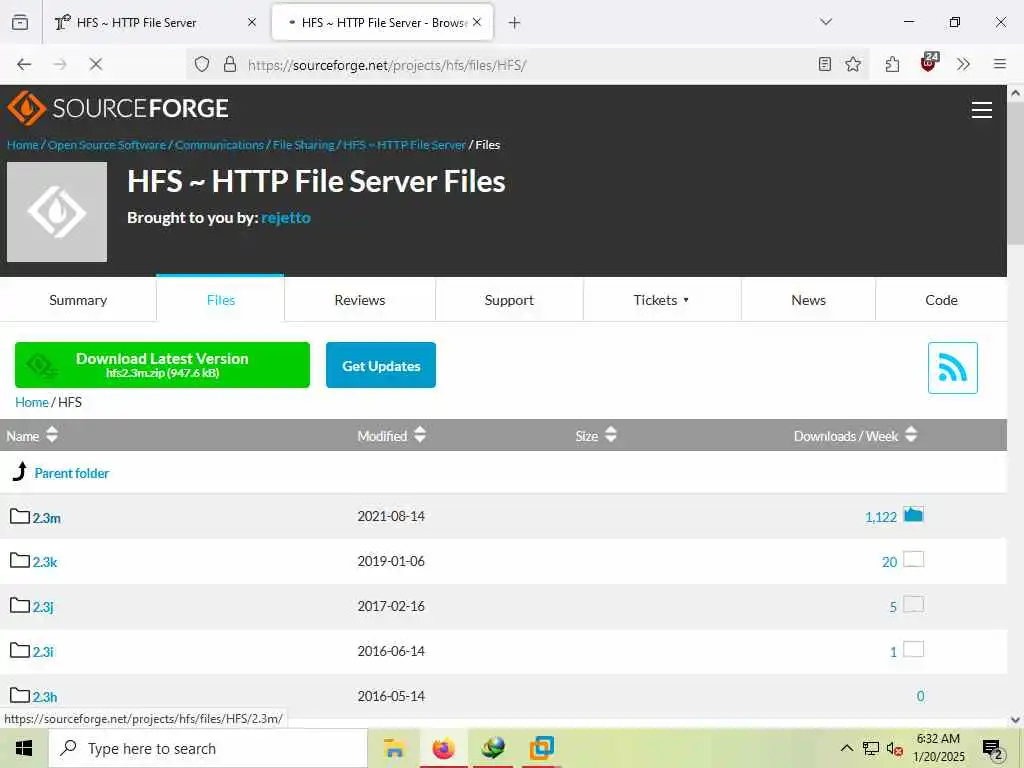Expand the Tickets dropdown
The width and height of the screenshot is (1024, 768).
click(x=662, y=300)
